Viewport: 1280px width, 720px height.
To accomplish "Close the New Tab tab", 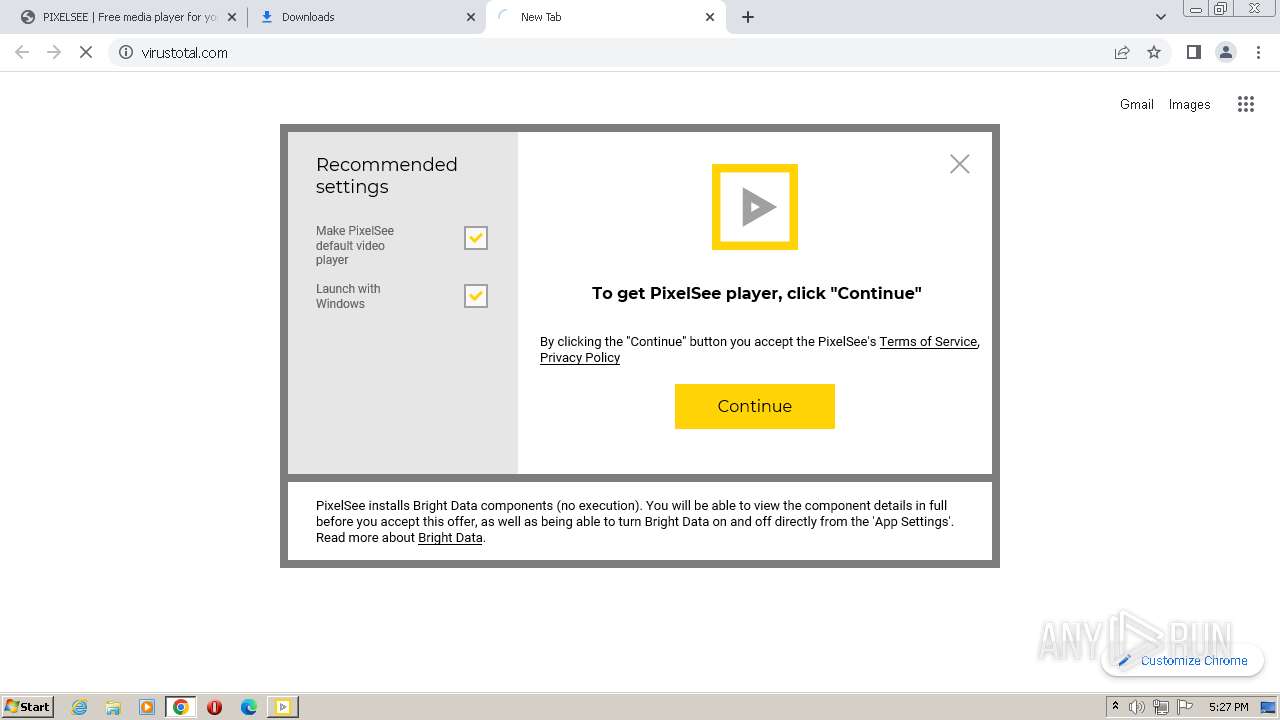I will [710, 17].
